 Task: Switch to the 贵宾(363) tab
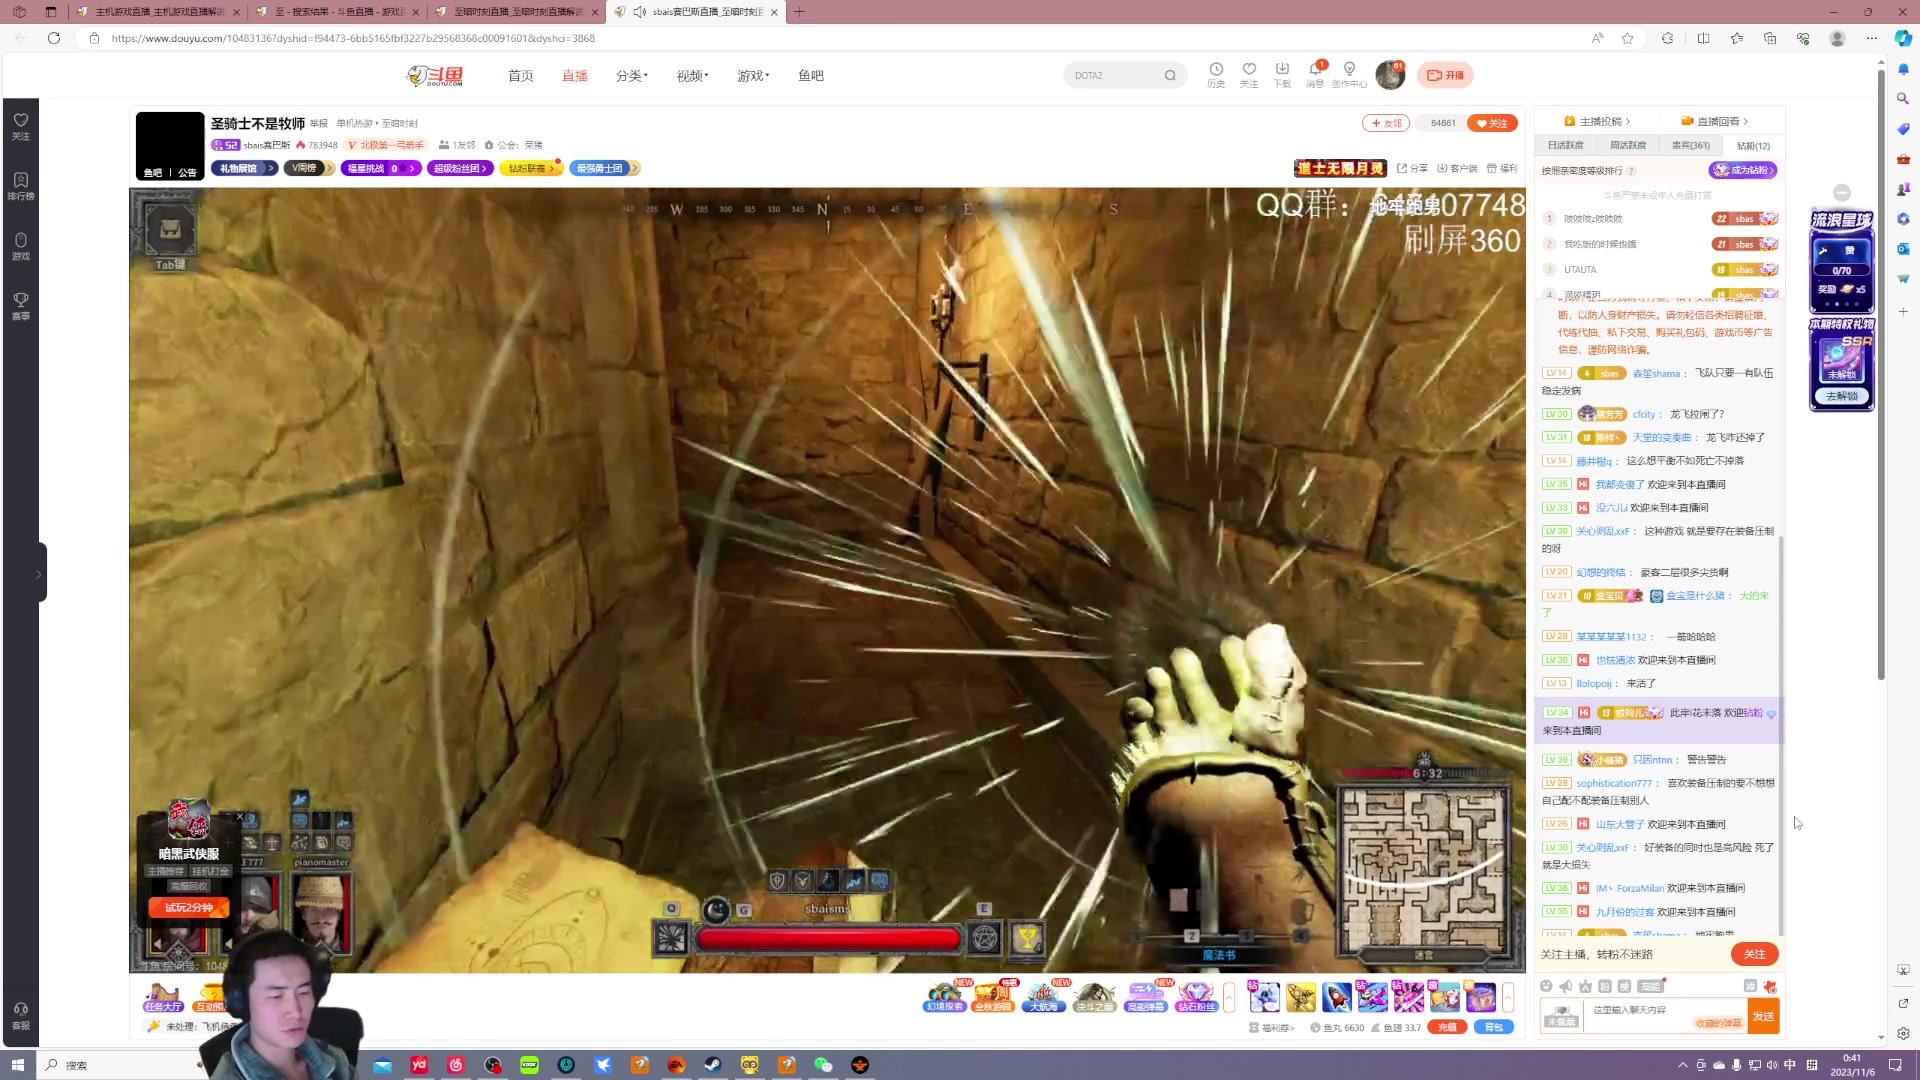(x=1691, y=146)
